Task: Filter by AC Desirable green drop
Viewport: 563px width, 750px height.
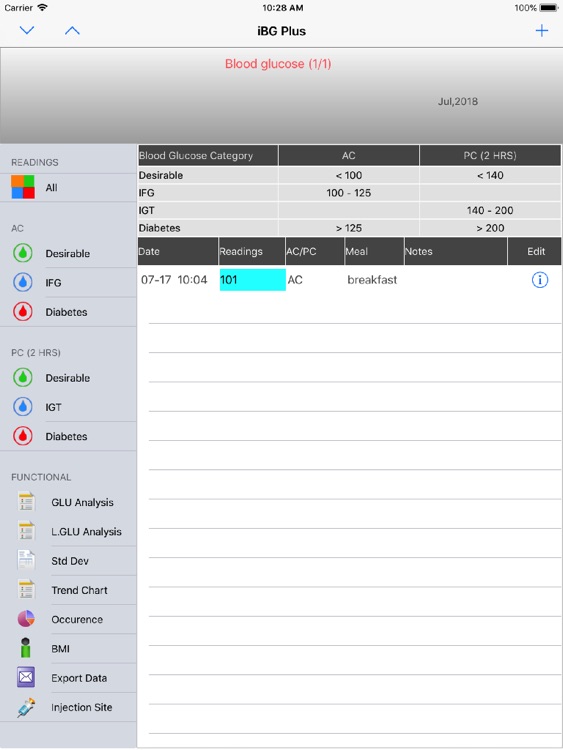Action: point(22,253)
